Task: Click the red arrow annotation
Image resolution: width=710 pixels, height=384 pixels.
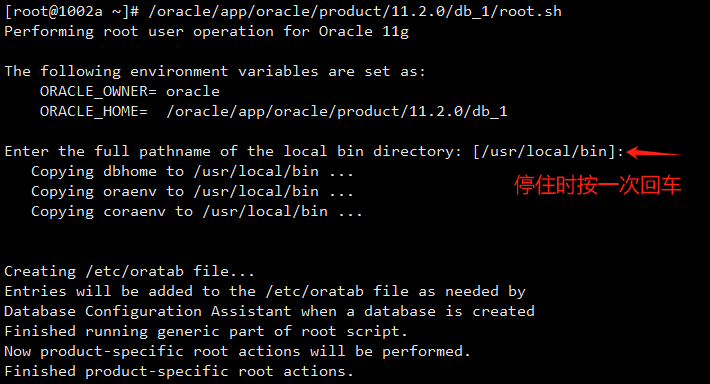Action: [x=653, y=153]
